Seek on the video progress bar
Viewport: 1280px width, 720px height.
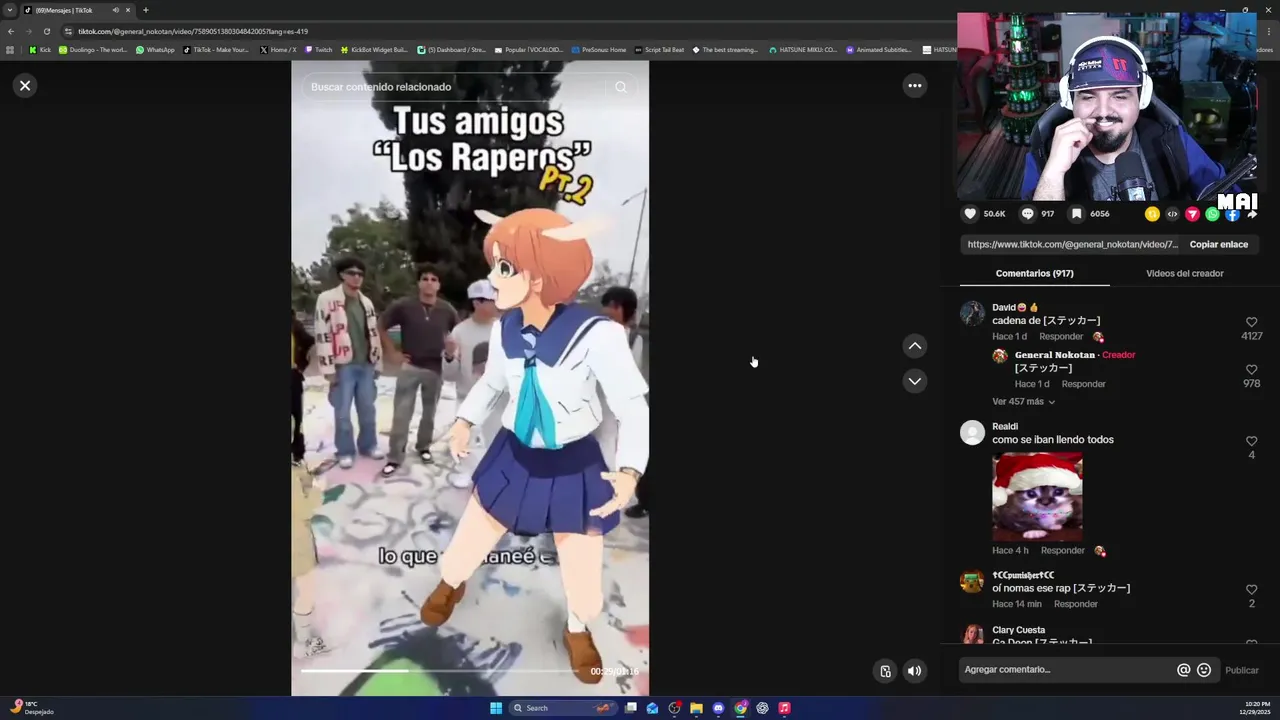click(440, 671)
